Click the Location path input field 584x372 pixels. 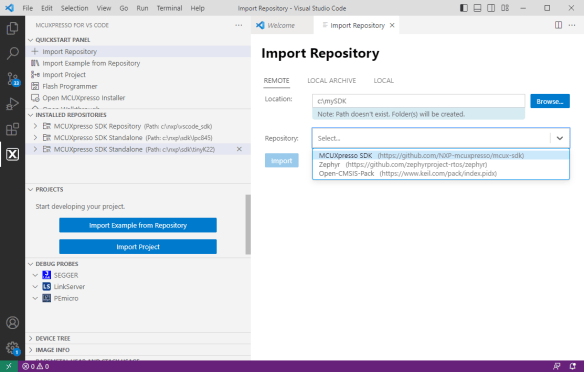pos(418,101)
